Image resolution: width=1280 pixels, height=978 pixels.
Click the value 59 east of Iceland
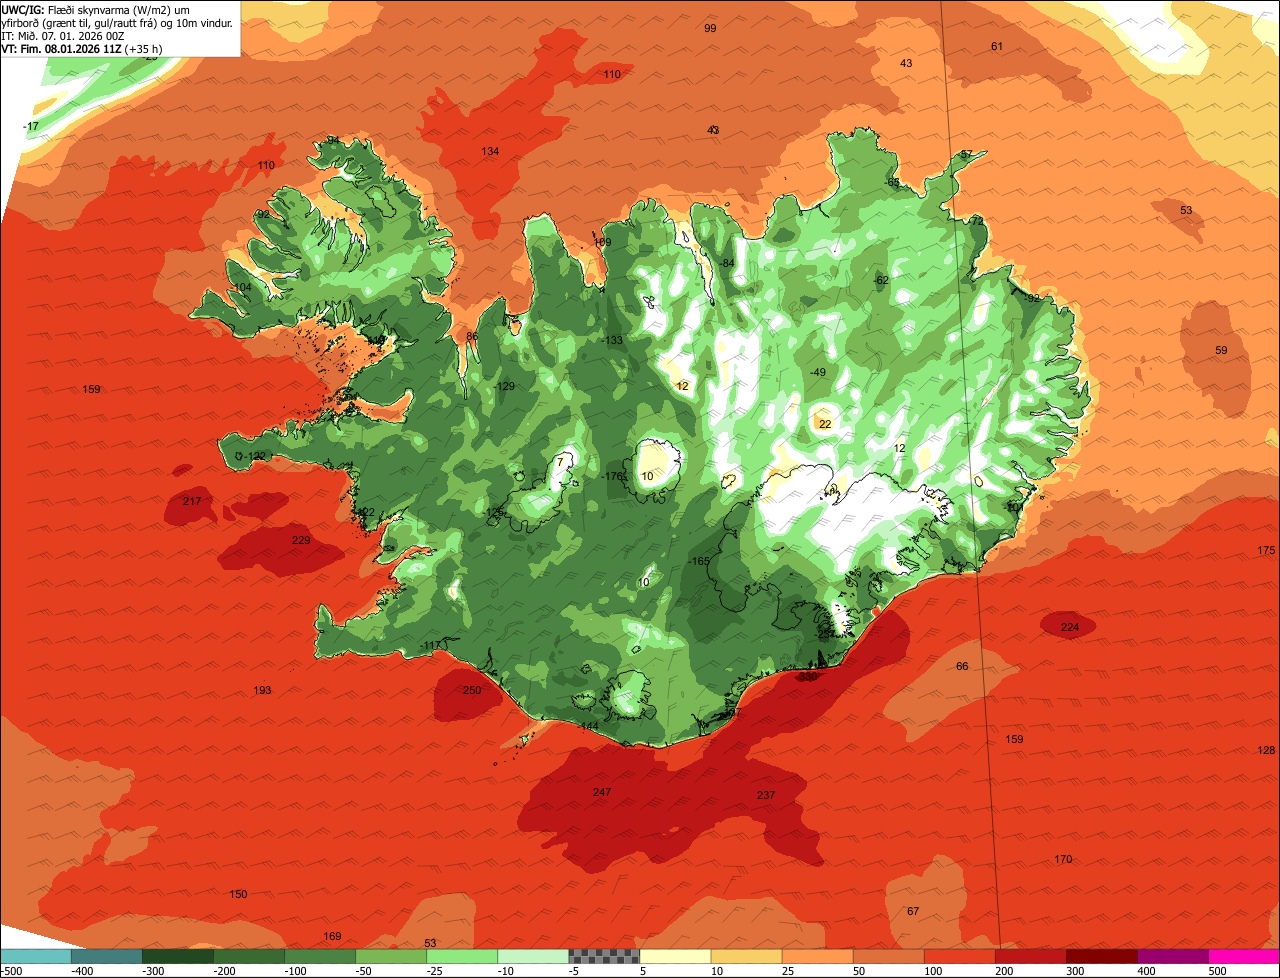pos(1221,350)
